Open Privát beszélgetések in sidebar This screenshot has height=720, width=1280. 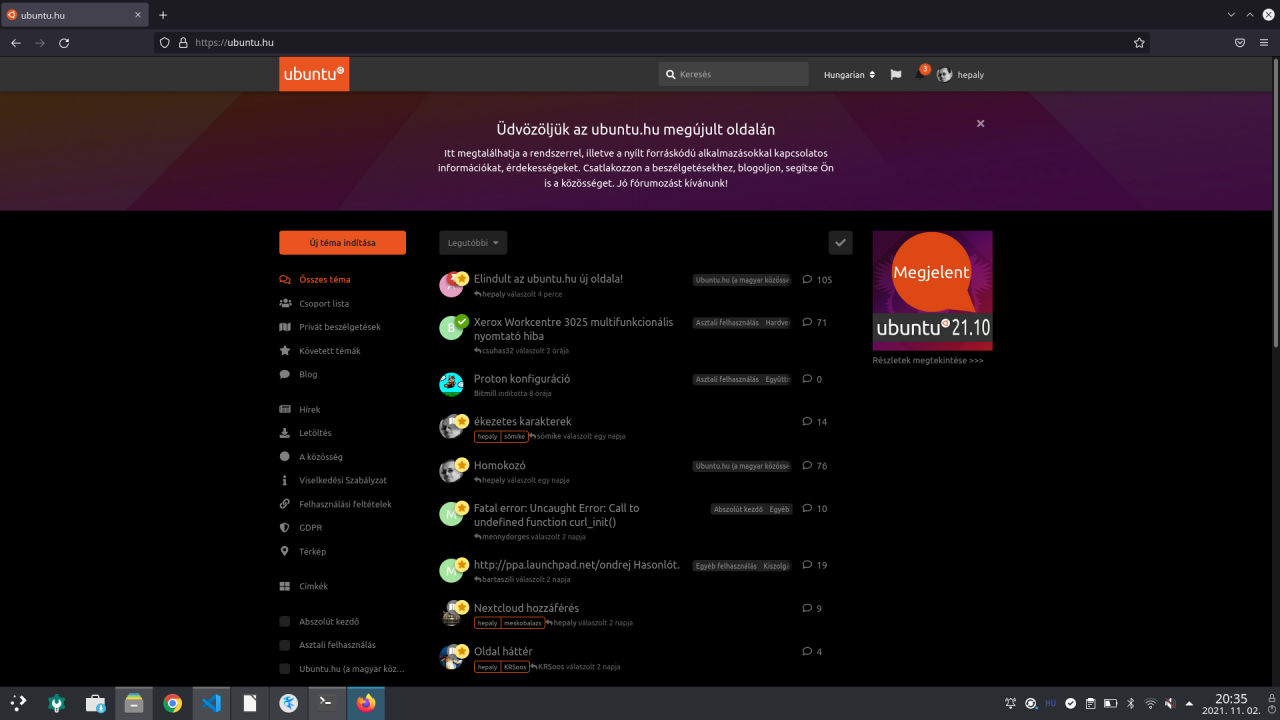click(x=330, y=327)
